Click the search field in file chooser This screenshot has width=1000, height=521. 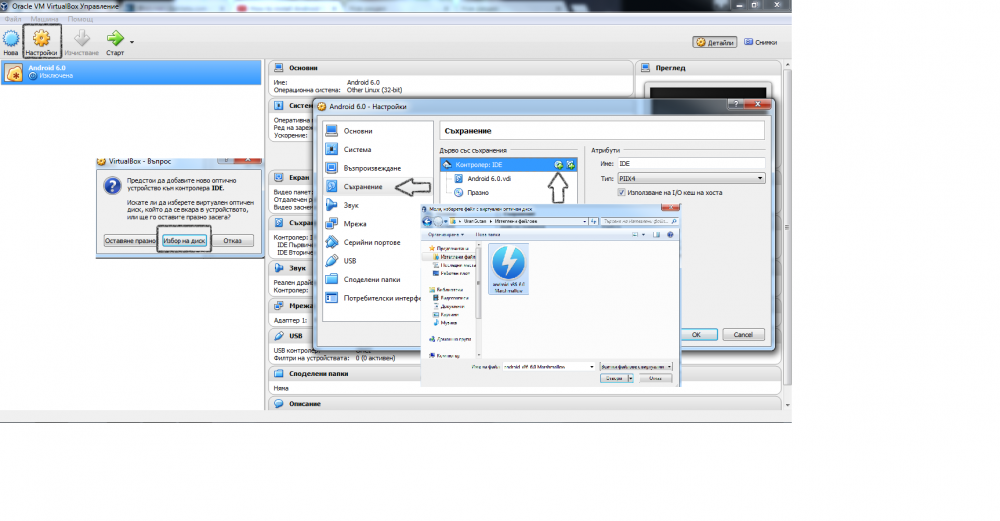pyautogui.click(x=640, y=221)
